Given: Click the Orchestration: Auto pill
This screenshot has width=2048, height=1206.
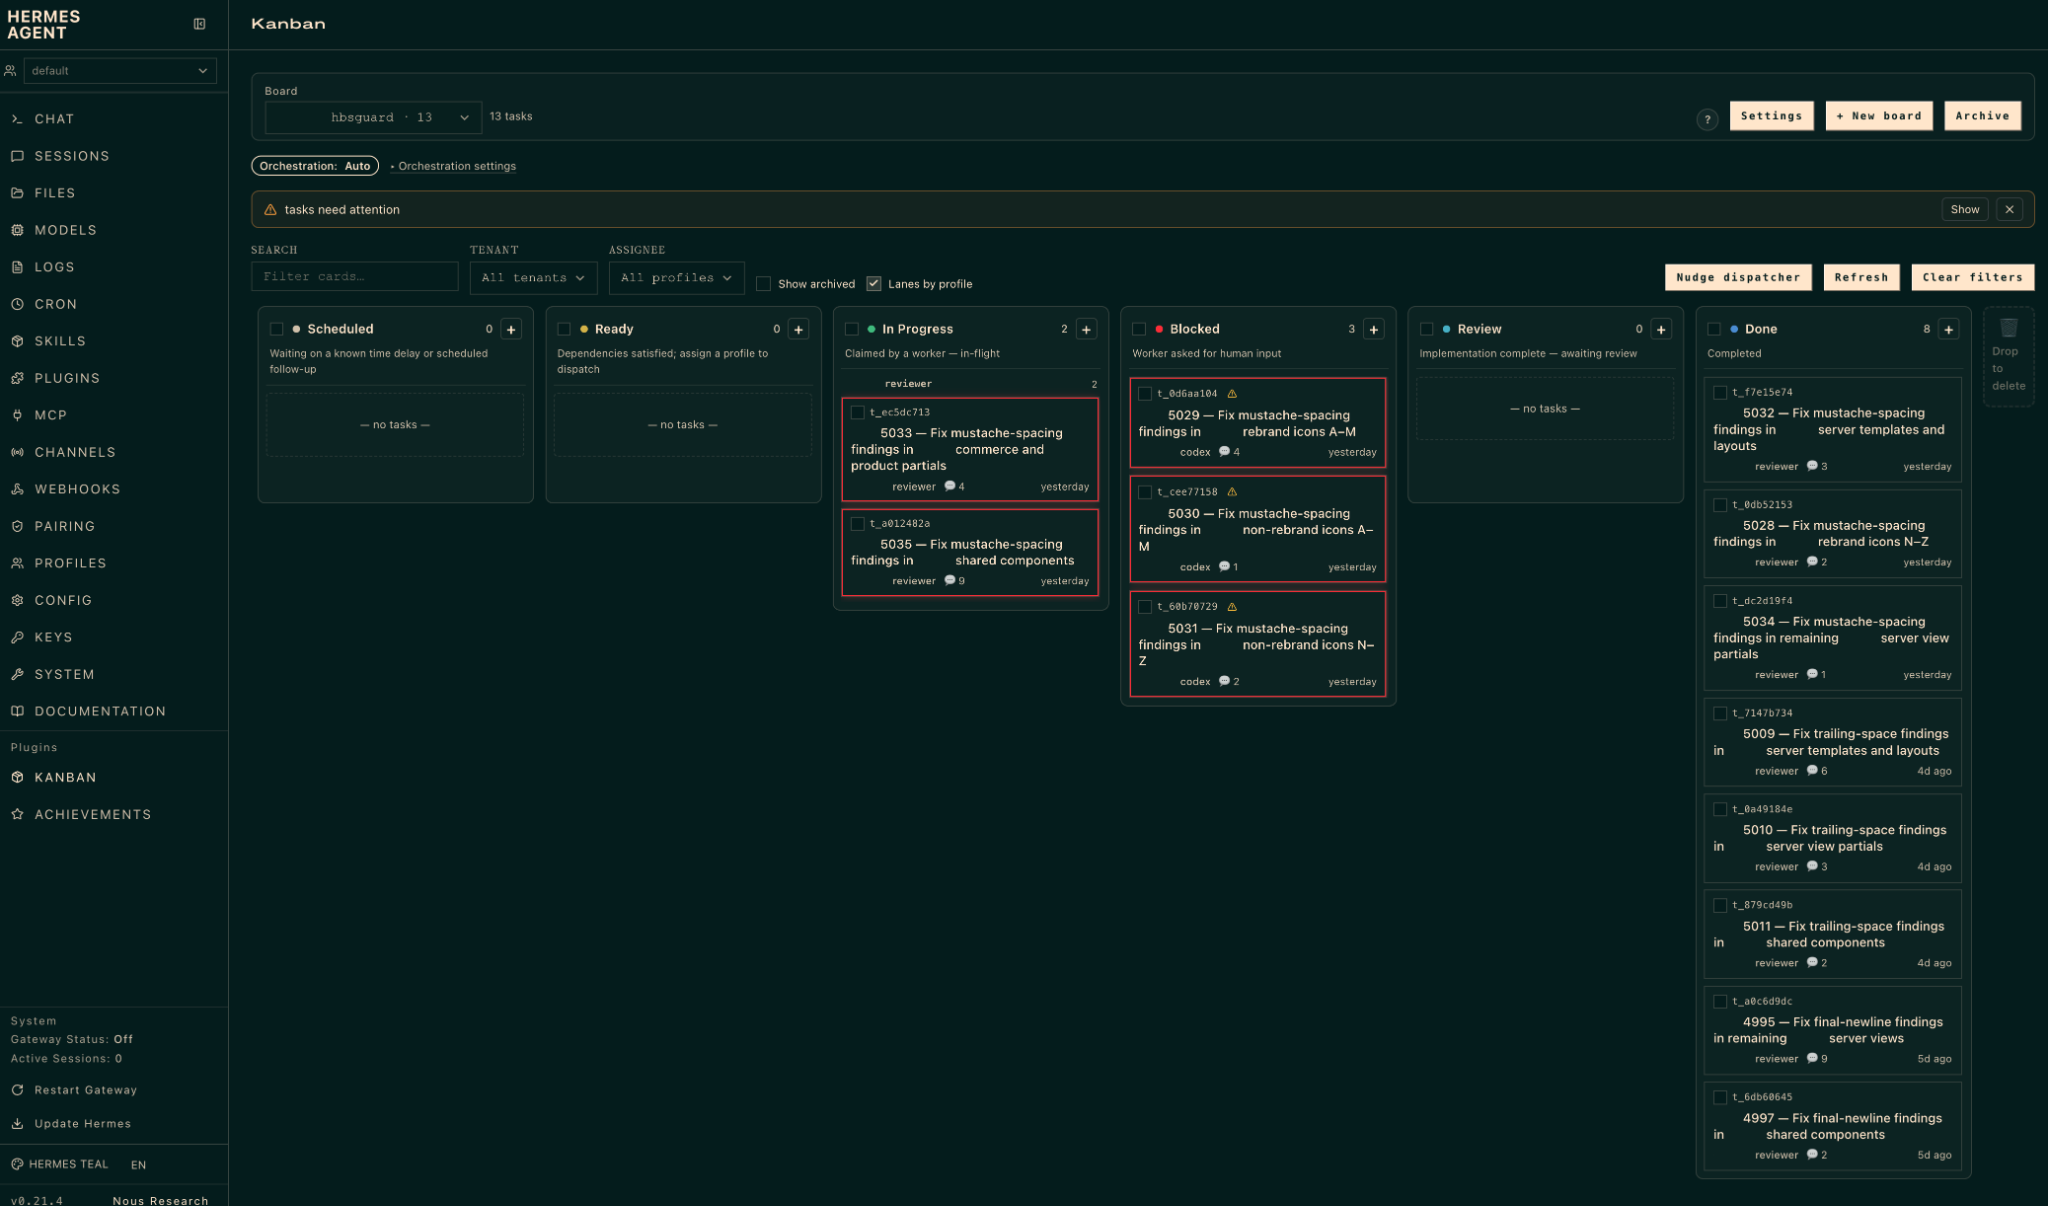Looking at the screenshot, I should [315, 166].
